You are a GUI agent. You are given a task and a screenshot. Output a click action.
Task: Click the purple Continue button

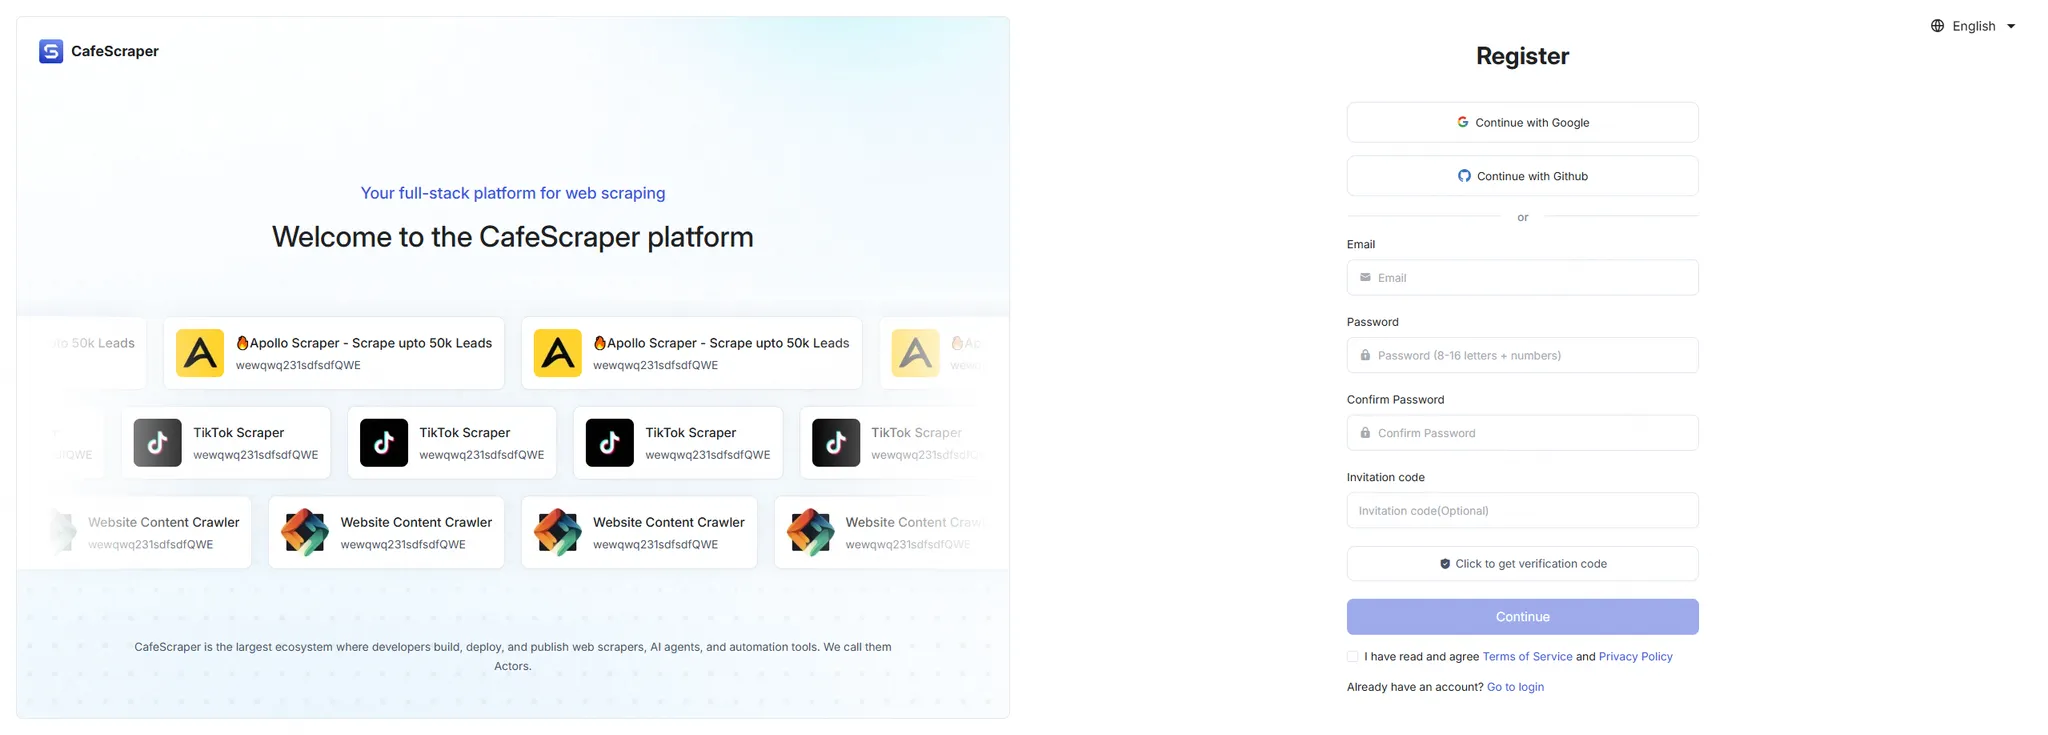tap(1522, 617)
